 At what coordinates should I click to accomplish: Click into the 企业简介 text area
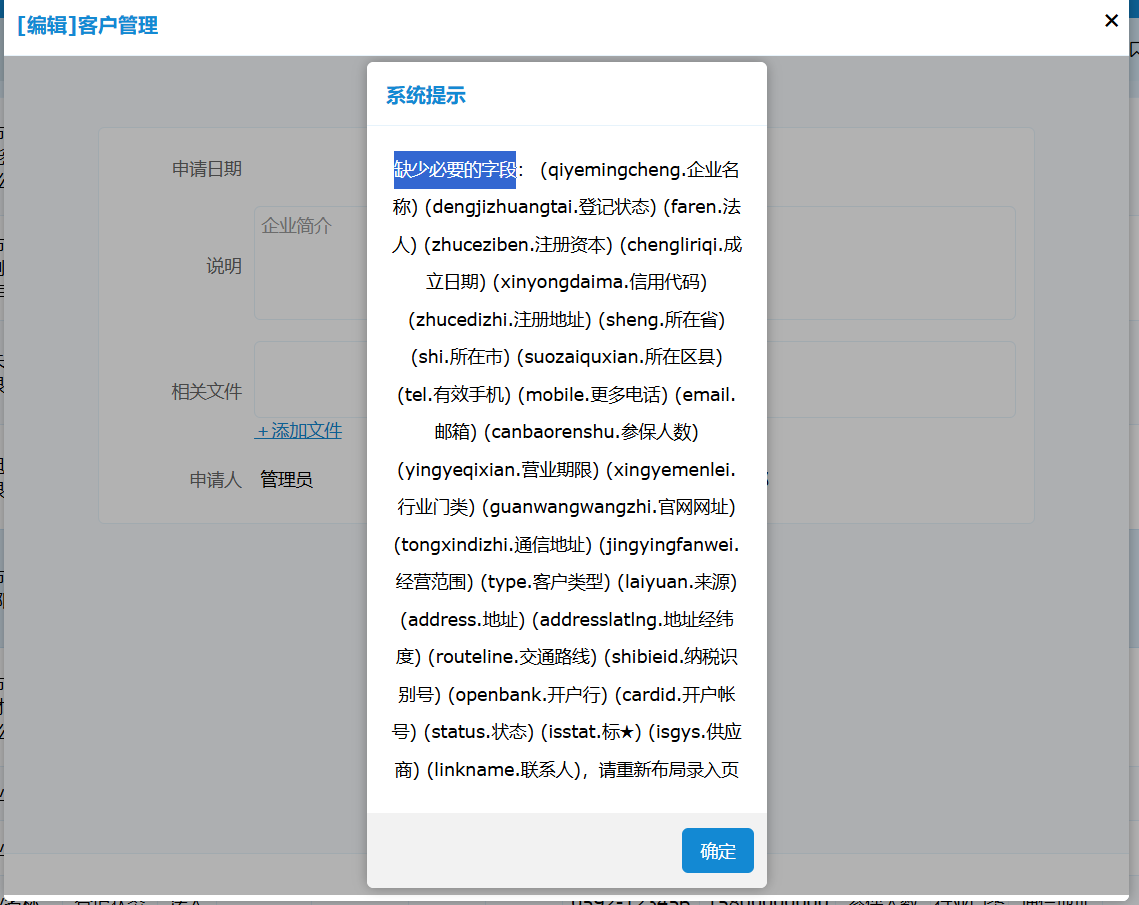tap(310, 262)
